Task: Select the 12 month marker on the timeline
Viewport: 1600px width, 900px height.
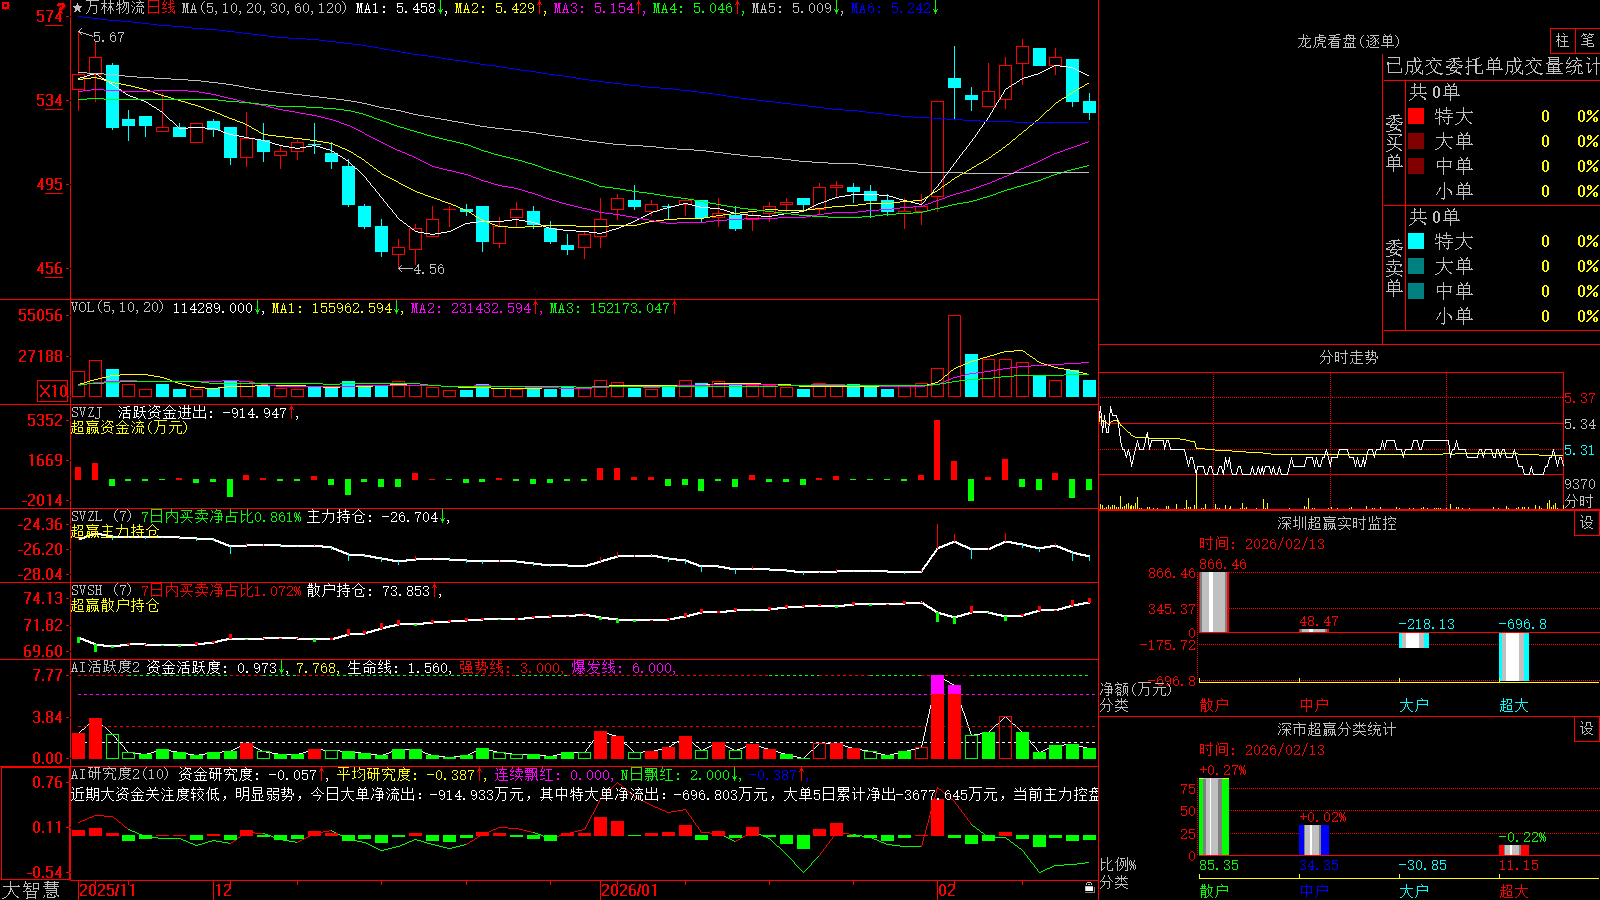Action: tap(224, 890)
